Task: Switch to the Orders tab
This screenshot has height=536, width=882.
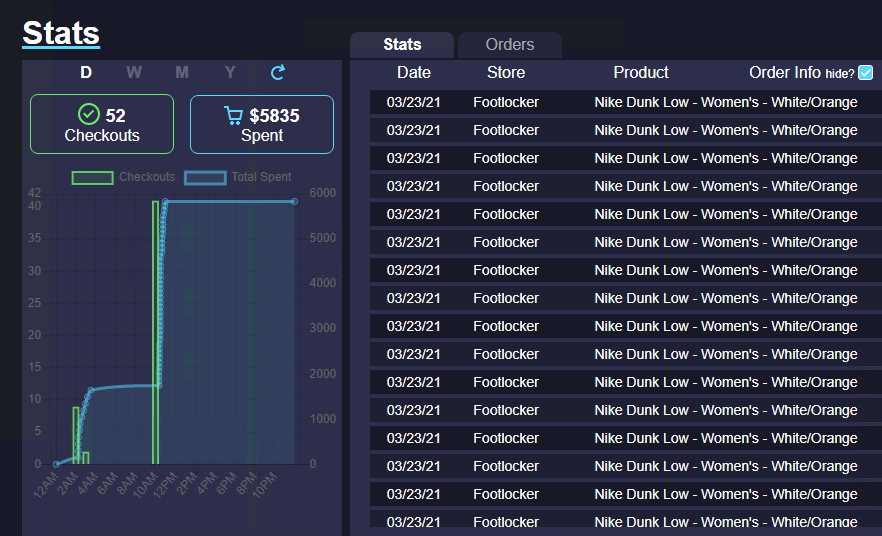Action: [510, 44]
